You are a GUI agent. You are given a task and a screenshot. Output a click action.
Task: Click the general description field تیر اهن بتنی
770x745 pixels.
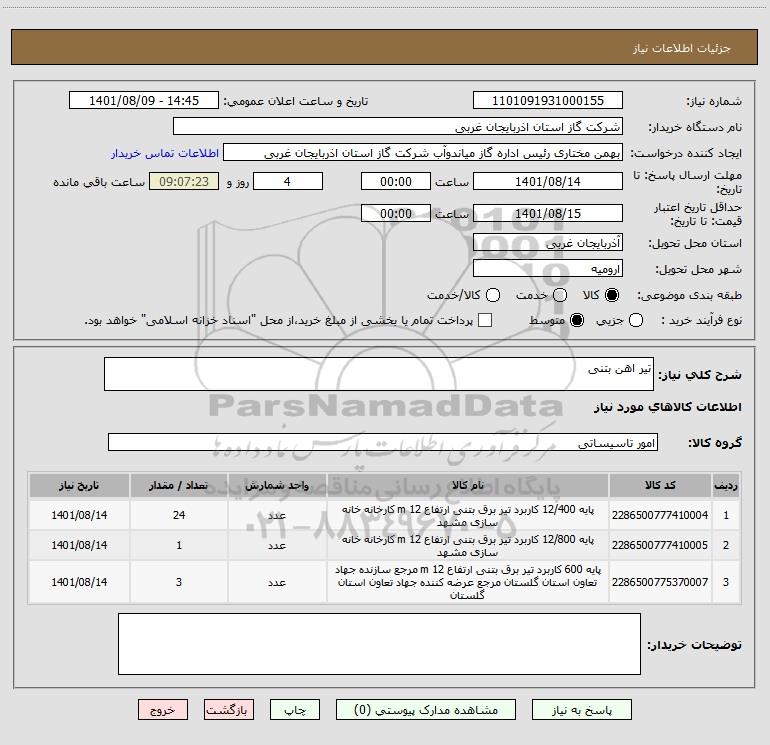[379, 374]
